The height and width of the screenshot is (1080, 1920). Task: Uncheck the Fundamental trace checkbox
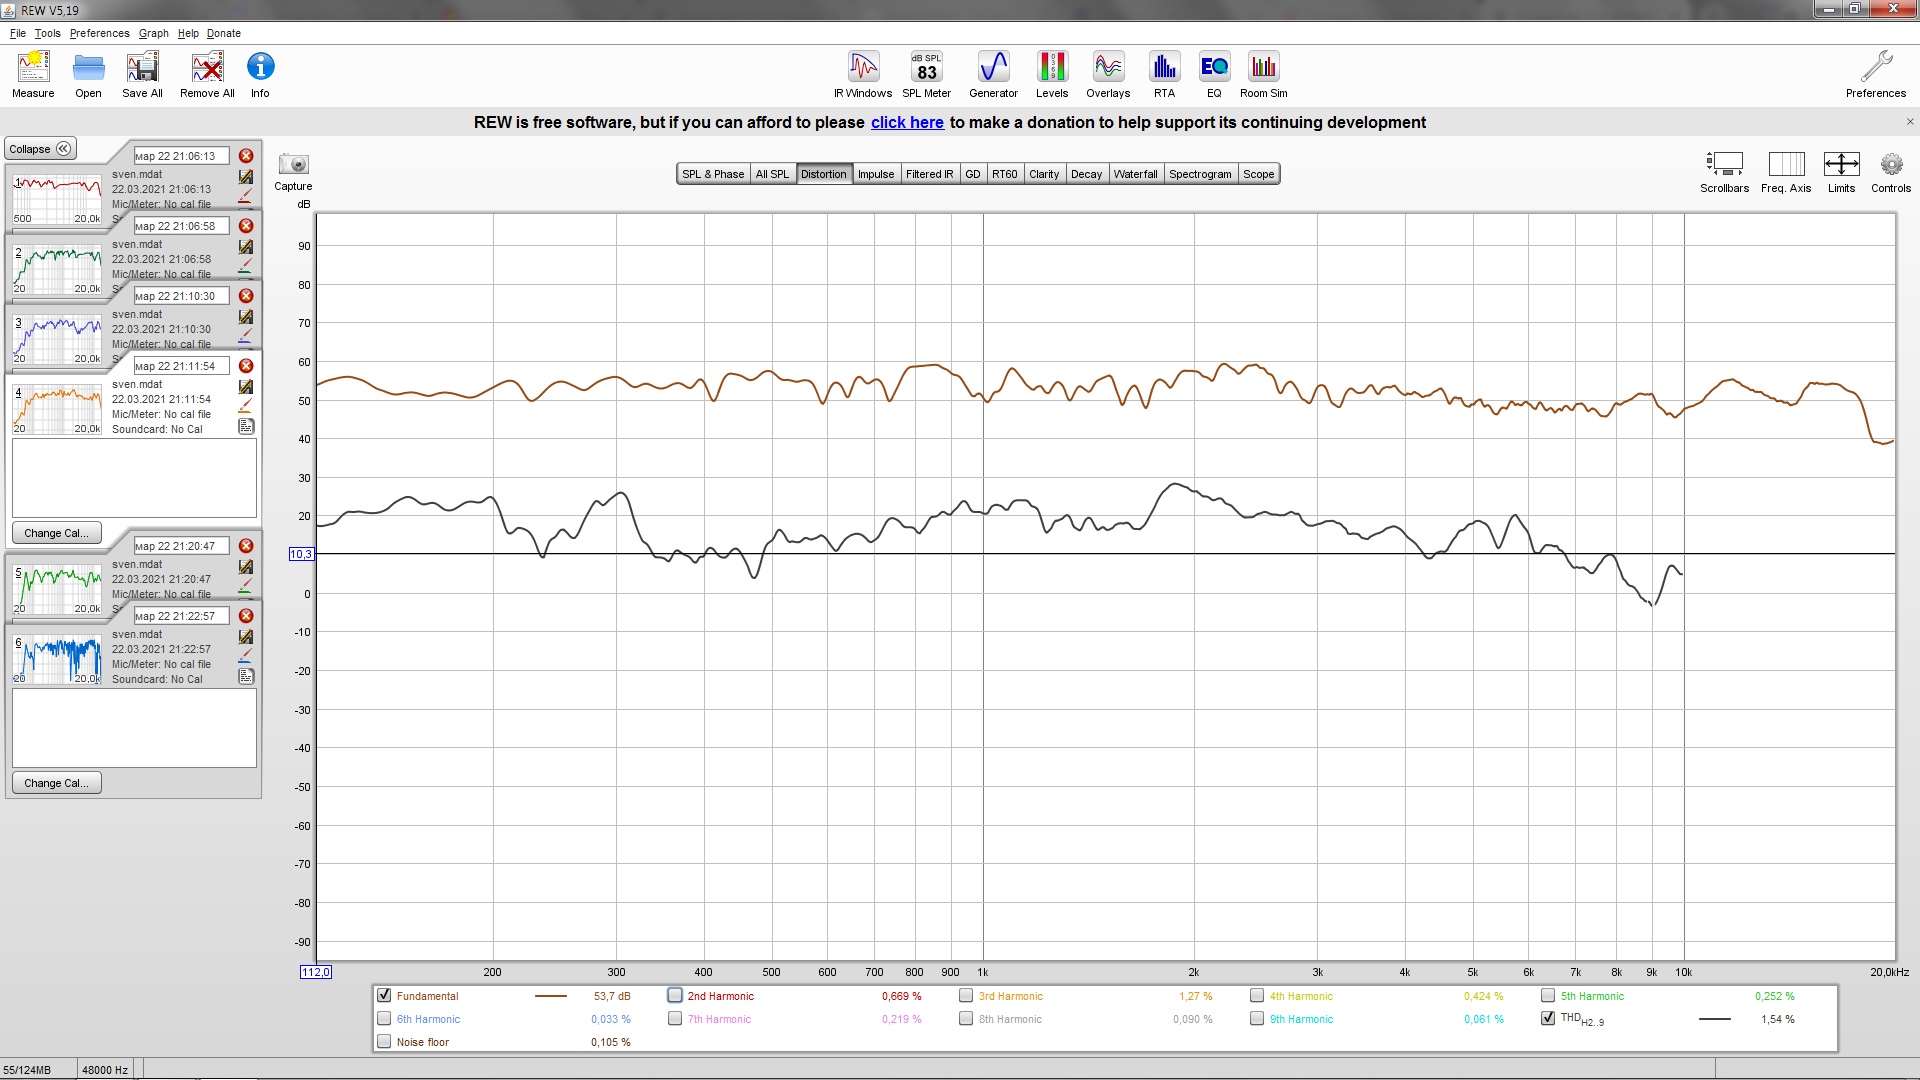click(x=384, y=996)
